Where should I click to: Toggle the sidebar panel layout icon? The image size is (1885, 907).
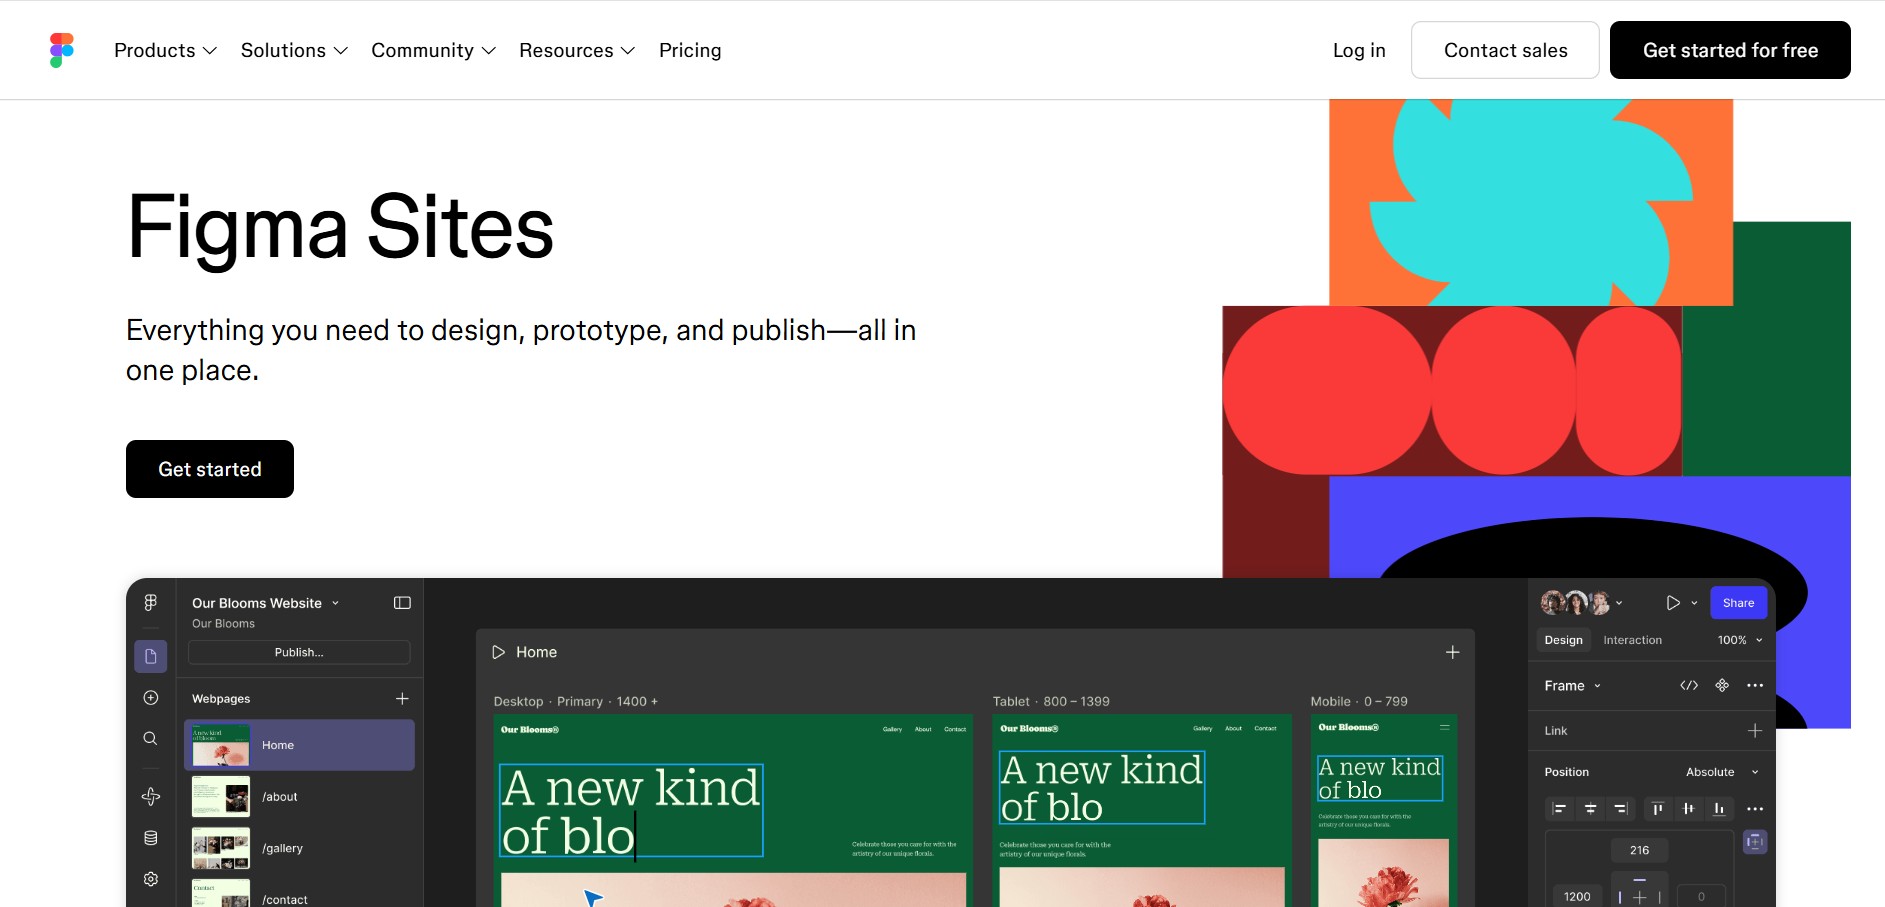point(402,603)
